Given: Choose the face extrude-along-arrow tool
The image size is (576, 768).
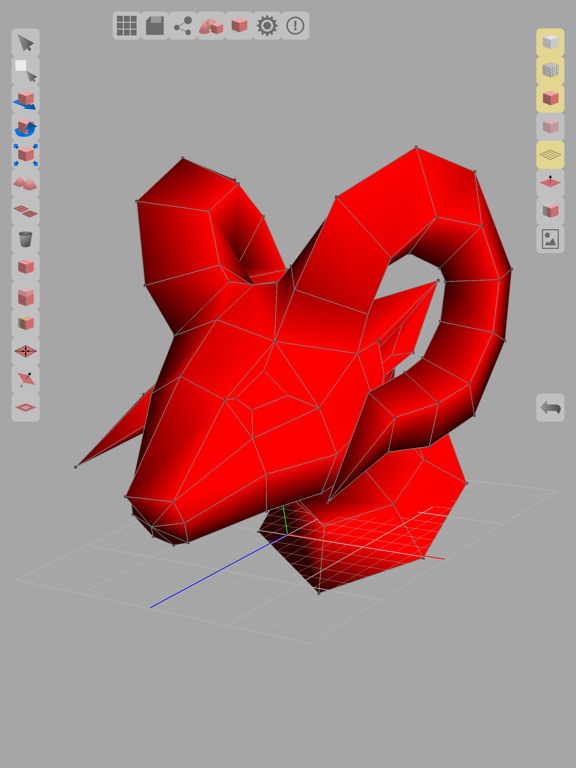Looking at the screenshot, I should [25, 379].
